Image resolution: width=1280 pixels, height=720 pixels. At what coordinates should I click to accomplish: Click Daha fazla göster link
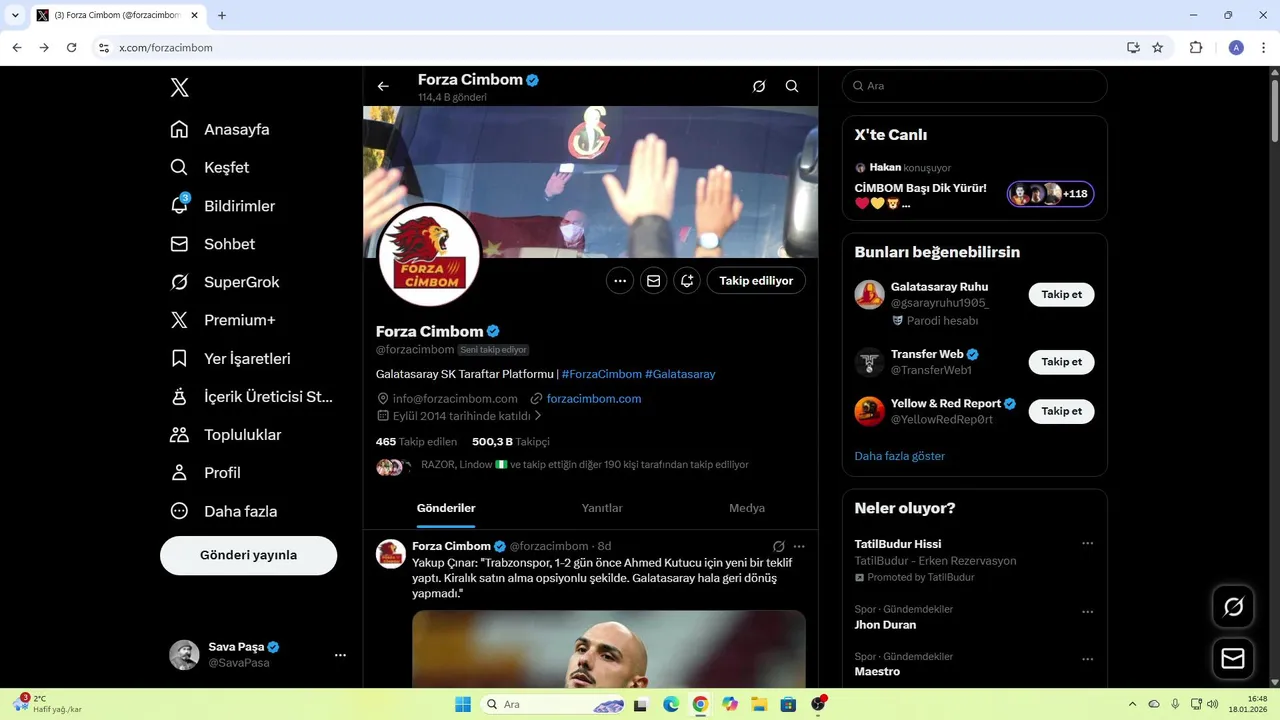pyautogui.click(x=900, y=456)
